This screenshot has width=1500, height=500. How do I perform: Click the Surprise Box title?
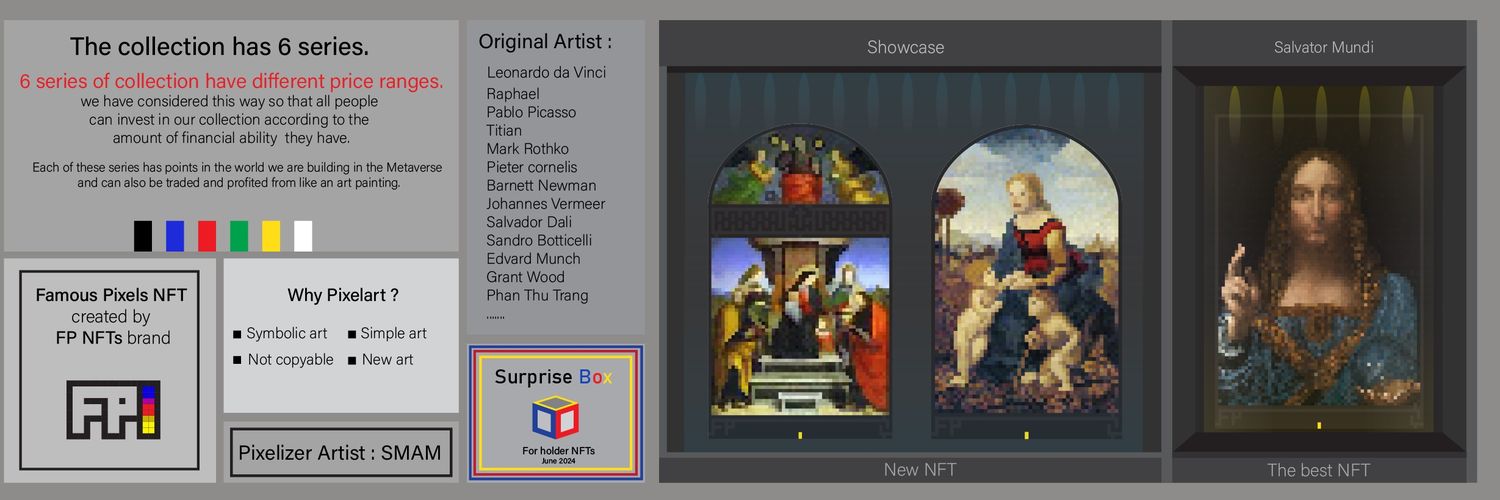click(x=553, y=377)
